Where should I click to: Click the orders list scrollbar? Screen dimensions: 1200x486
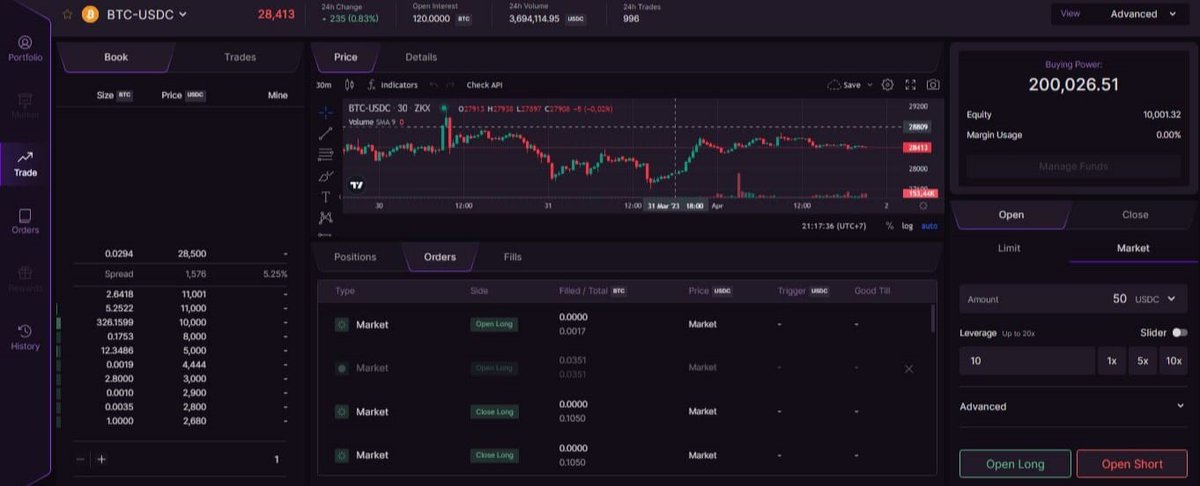point(933,318)
